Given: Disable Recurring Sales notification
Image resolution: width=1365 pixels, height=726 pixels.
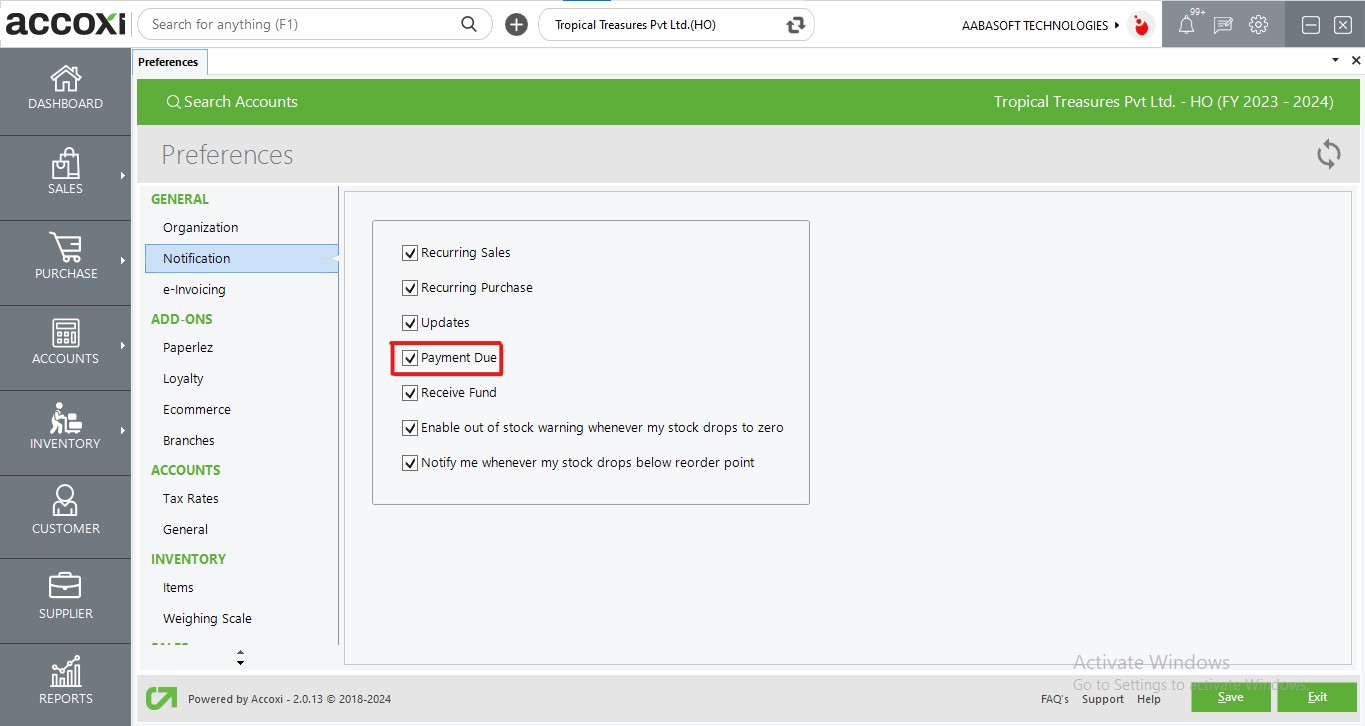Looking at the screenshot, I should [x=410, y=253].
